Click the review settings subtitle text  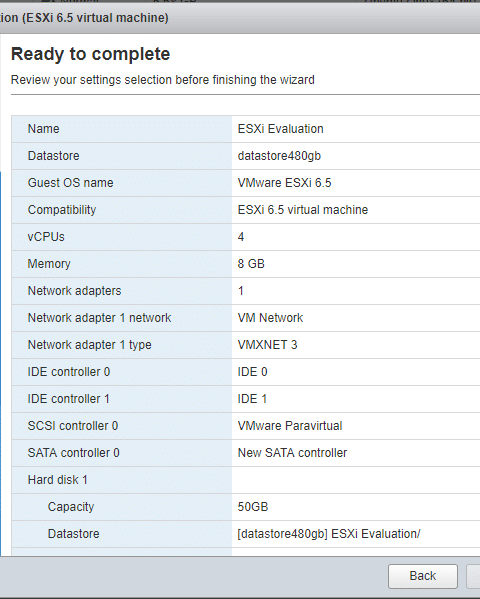tap(163, 80)
